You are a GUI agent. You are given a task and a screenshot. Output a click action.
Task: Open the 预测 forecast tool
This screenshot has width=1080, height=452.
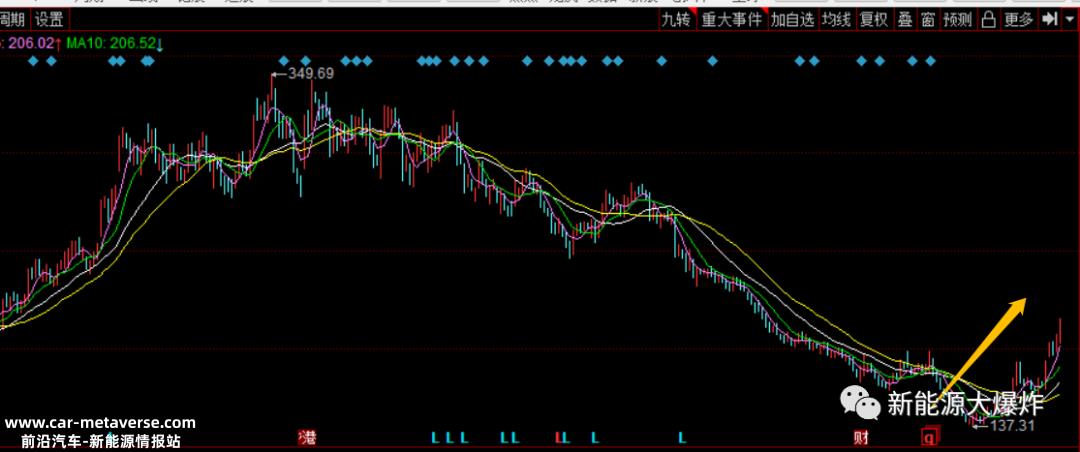point(957,20)
